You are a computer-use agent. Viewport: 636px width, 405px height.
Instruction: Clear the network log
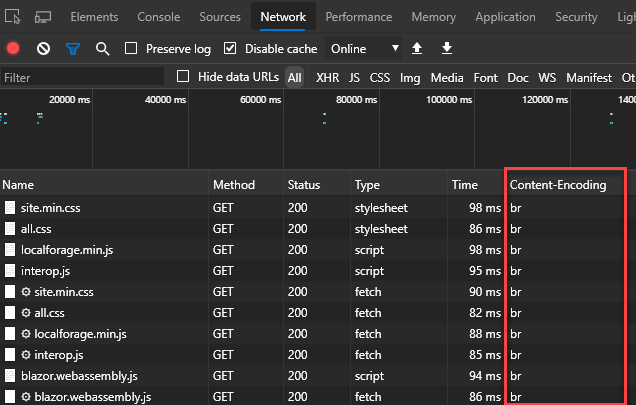click(x=43, y=49)
